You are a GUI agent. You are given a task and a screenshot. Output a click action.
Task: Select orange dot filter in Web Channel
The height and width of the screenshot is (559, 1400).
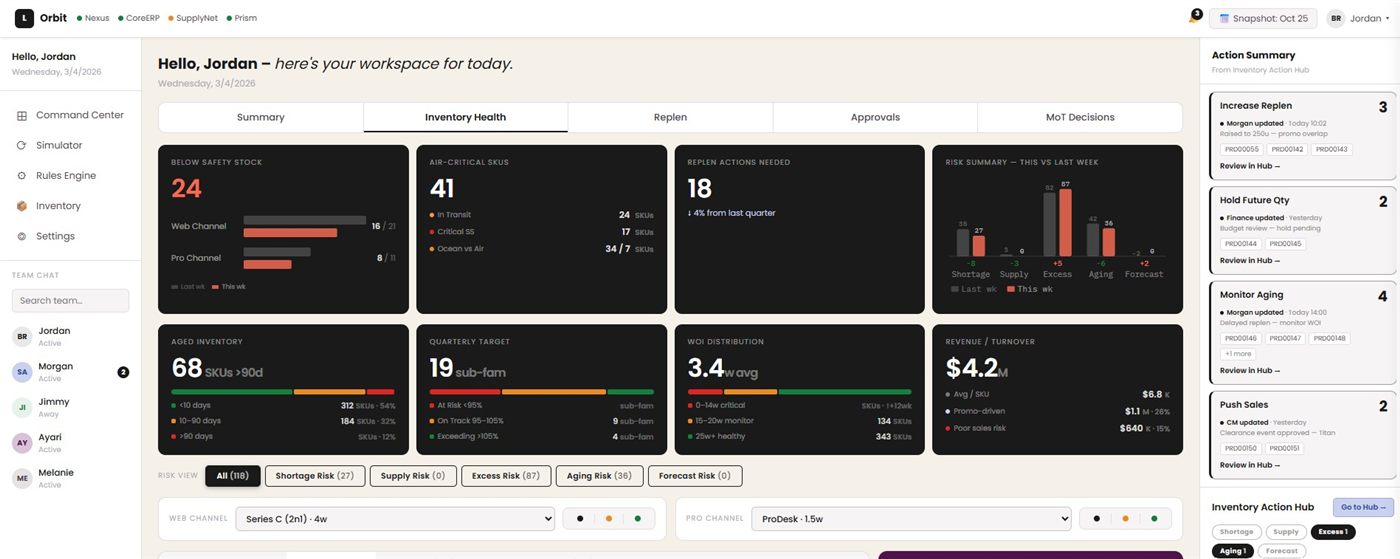coord(609,518)
